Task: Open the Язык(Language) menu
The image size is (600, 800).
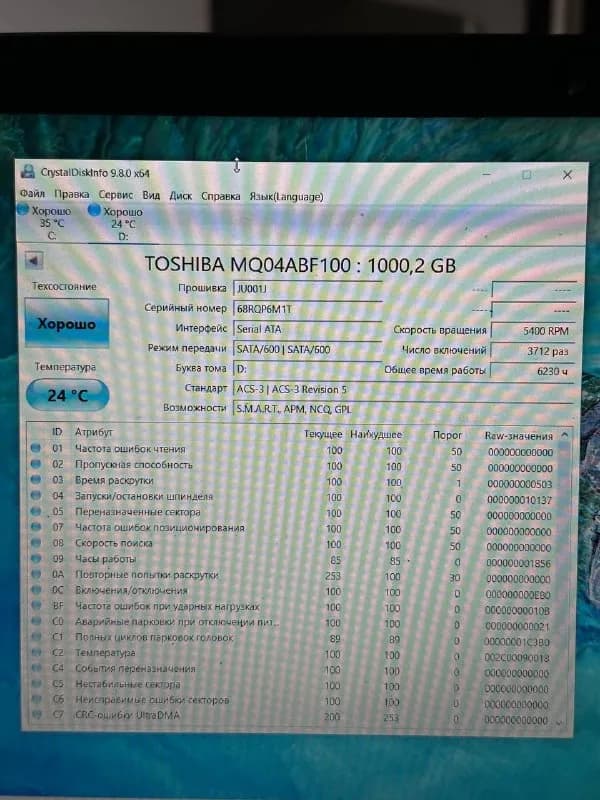Action: (x=286, y=196)
